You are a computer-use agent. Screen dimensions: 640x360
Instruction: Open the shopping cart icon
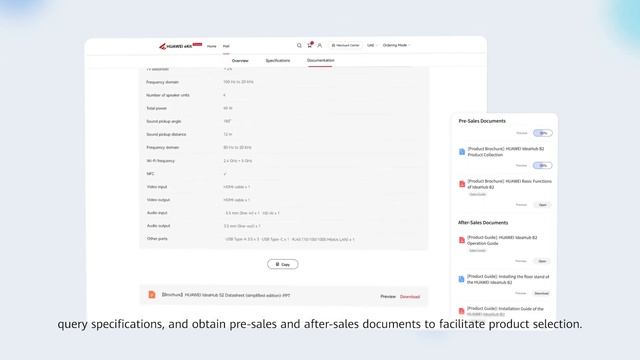[x=310, y=45]
